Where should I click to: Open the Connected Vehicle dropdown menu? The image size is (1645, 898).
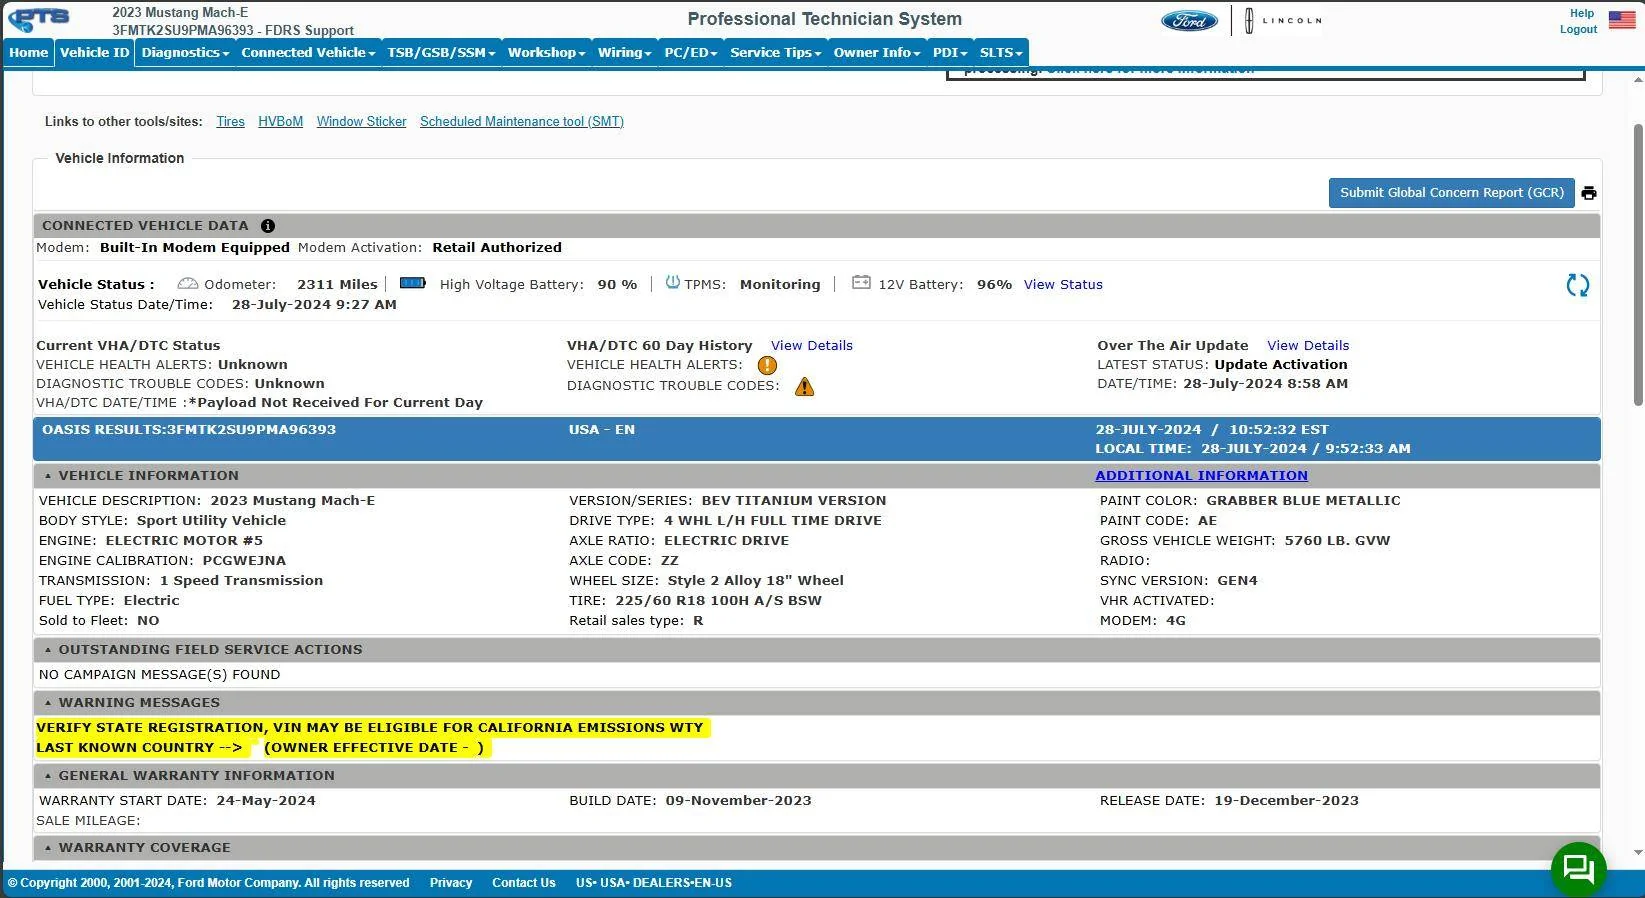tap(308, 53)
